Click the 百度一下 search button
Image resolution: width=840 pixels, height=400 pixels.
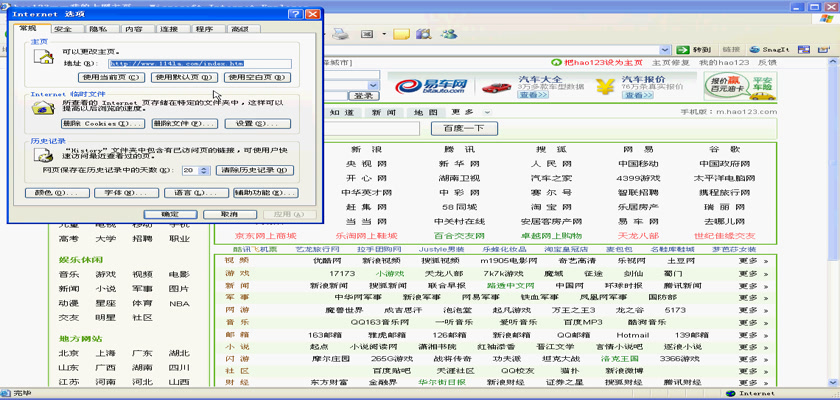click(464, 129)
